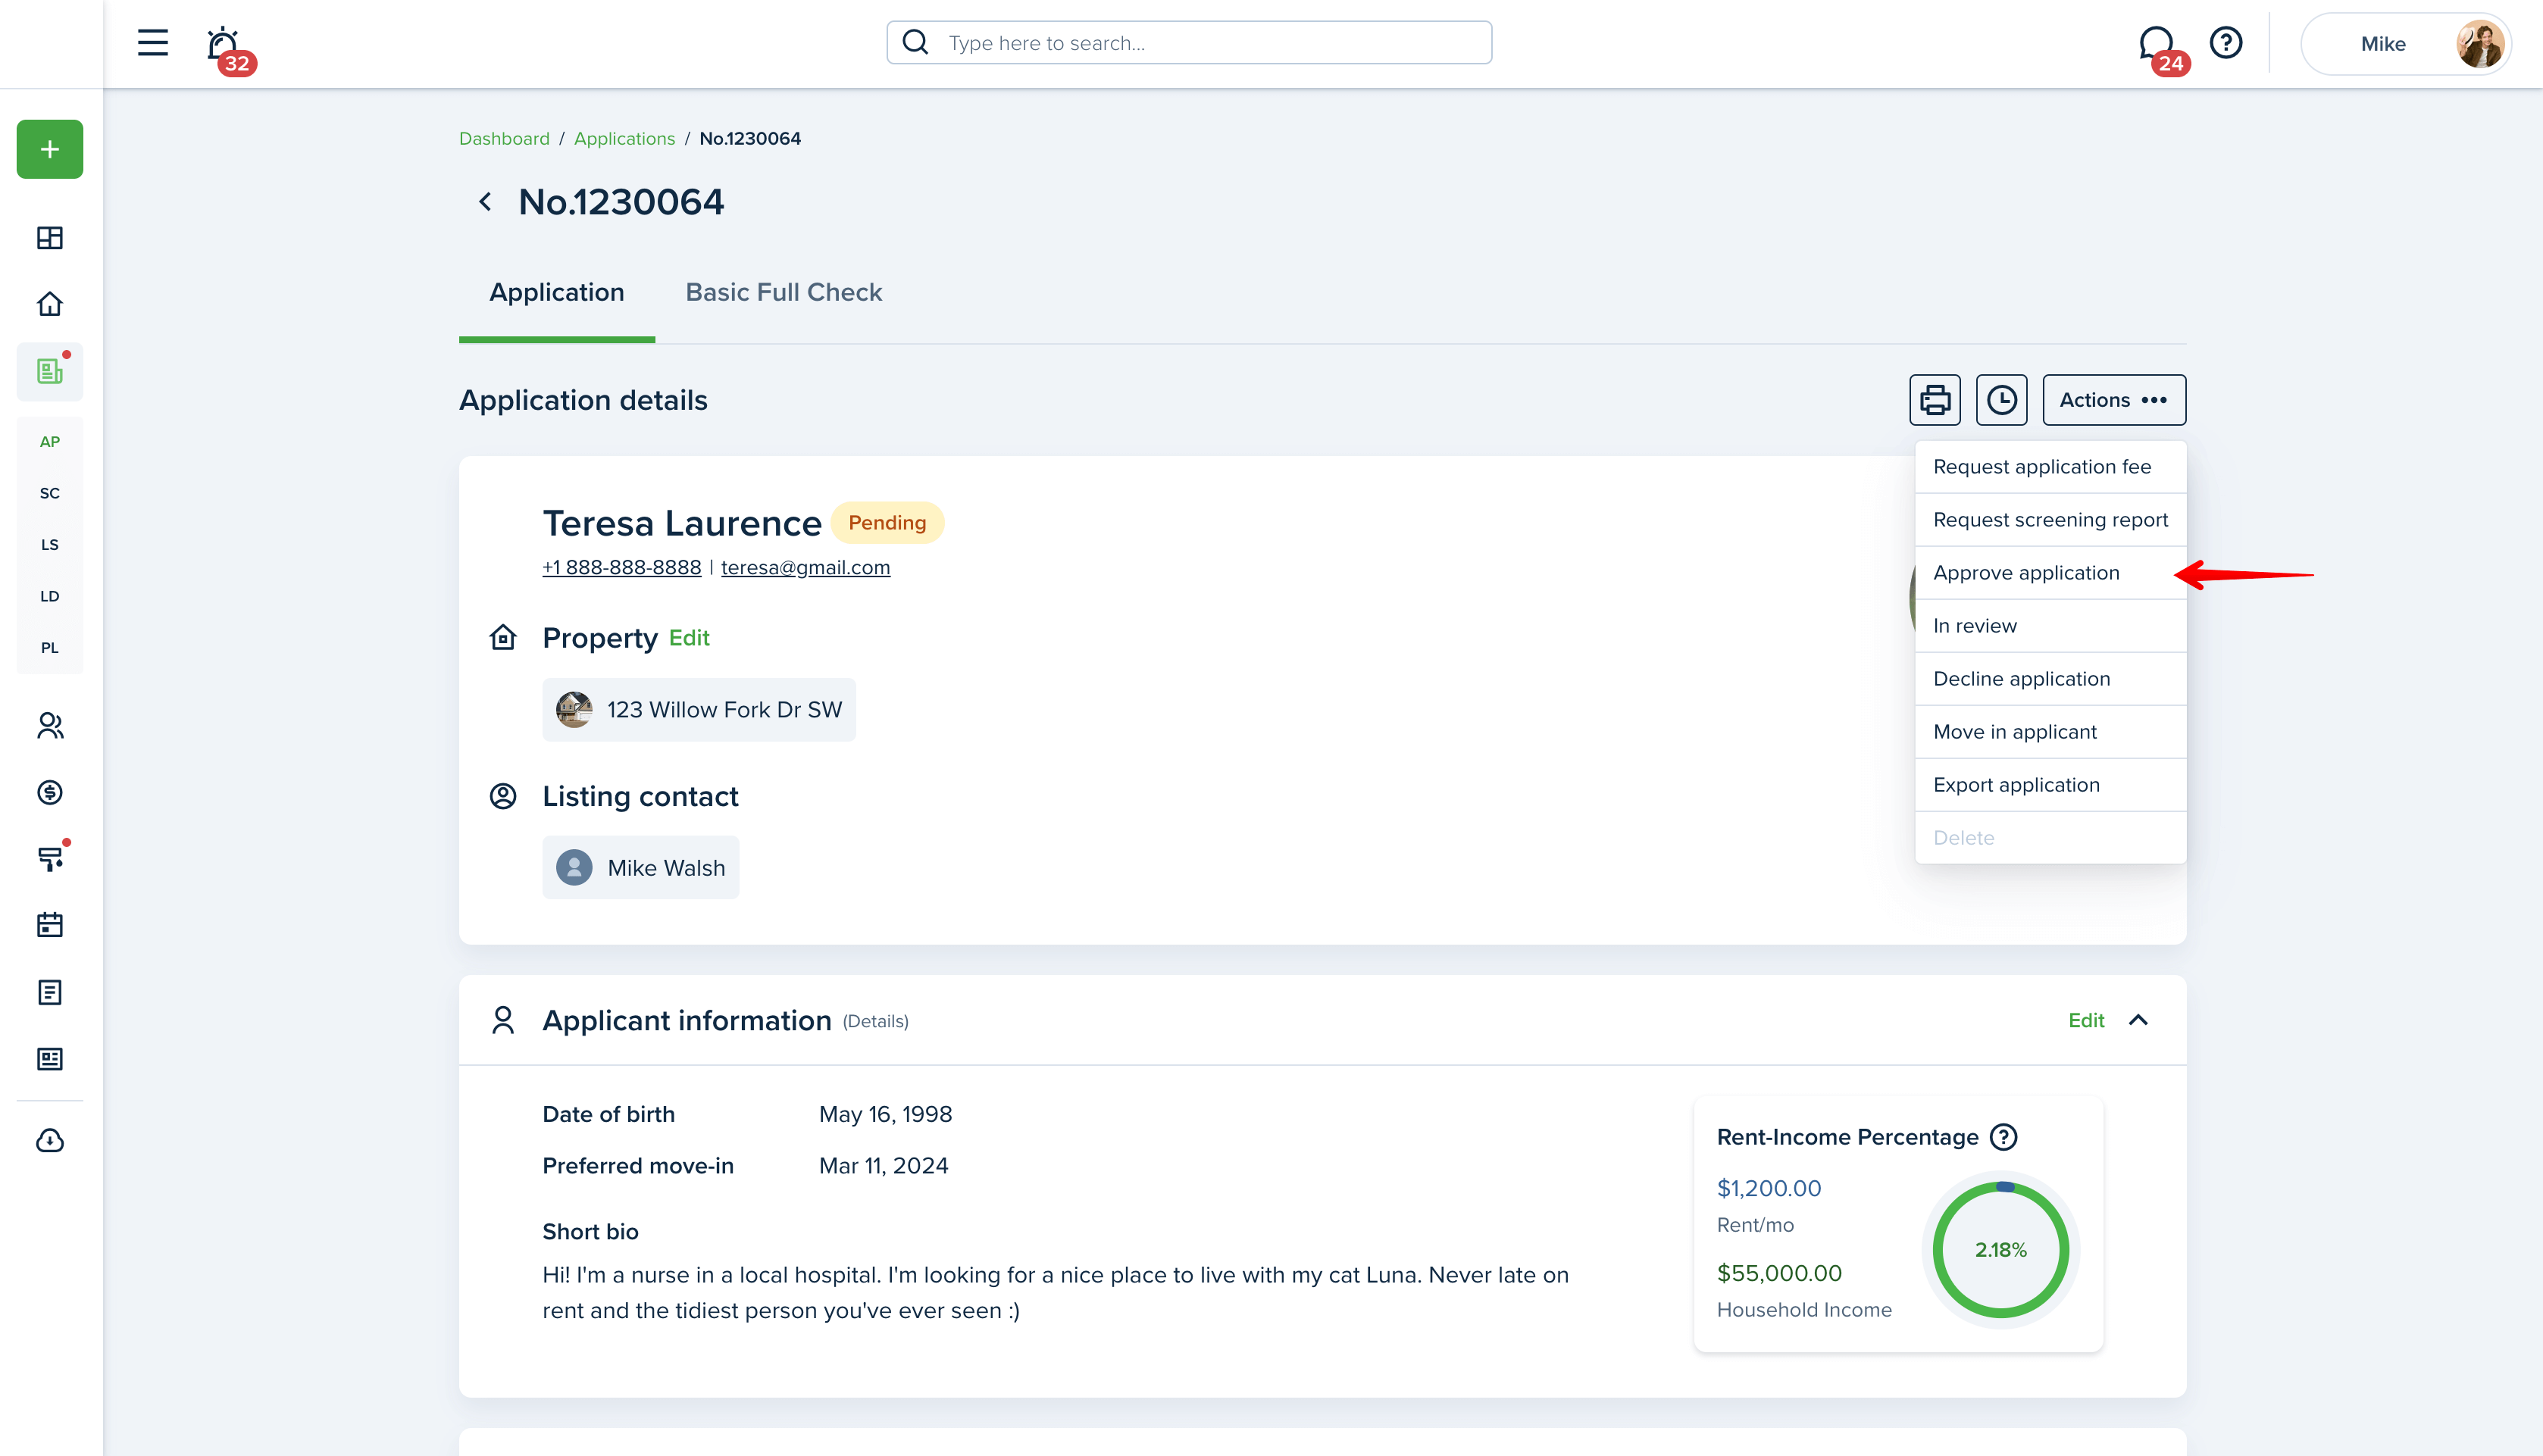The height and width of the screenshot is (1456, 2543).
Task: Open the documents page icon in sidebar
Action: point(50,992)
